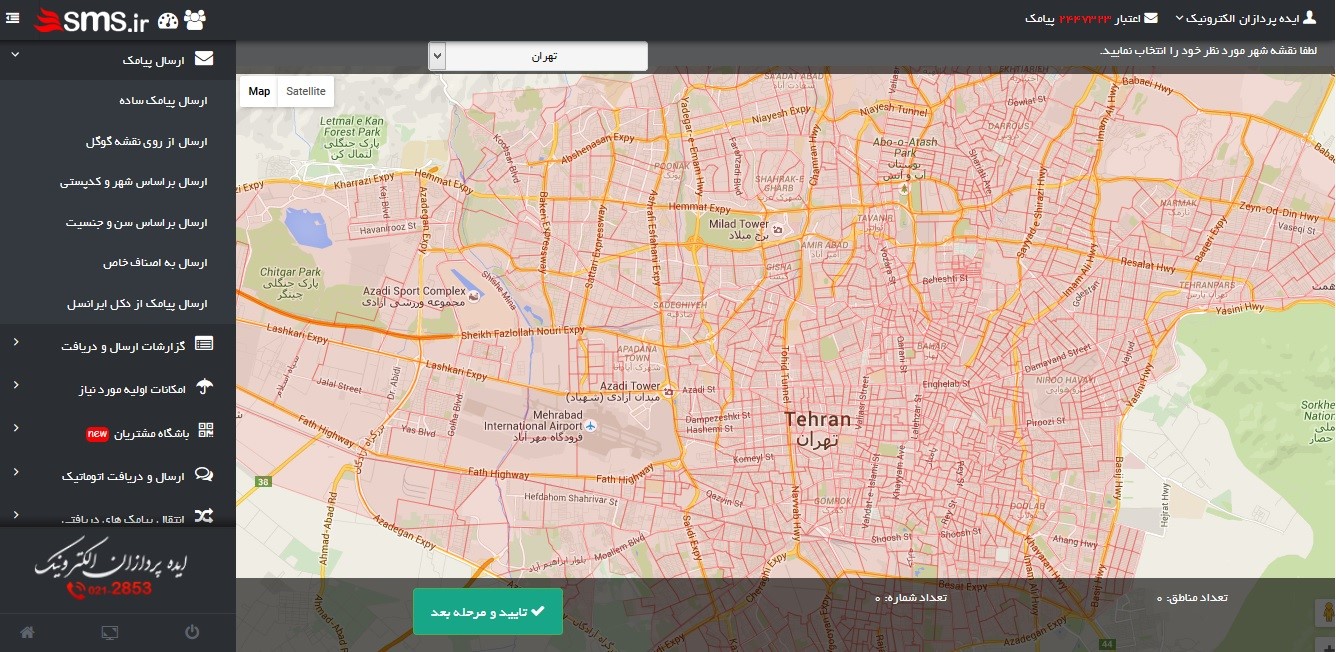The image size is (1336, 652).
Task: Log out using the power icon
Action: (192, 632)
